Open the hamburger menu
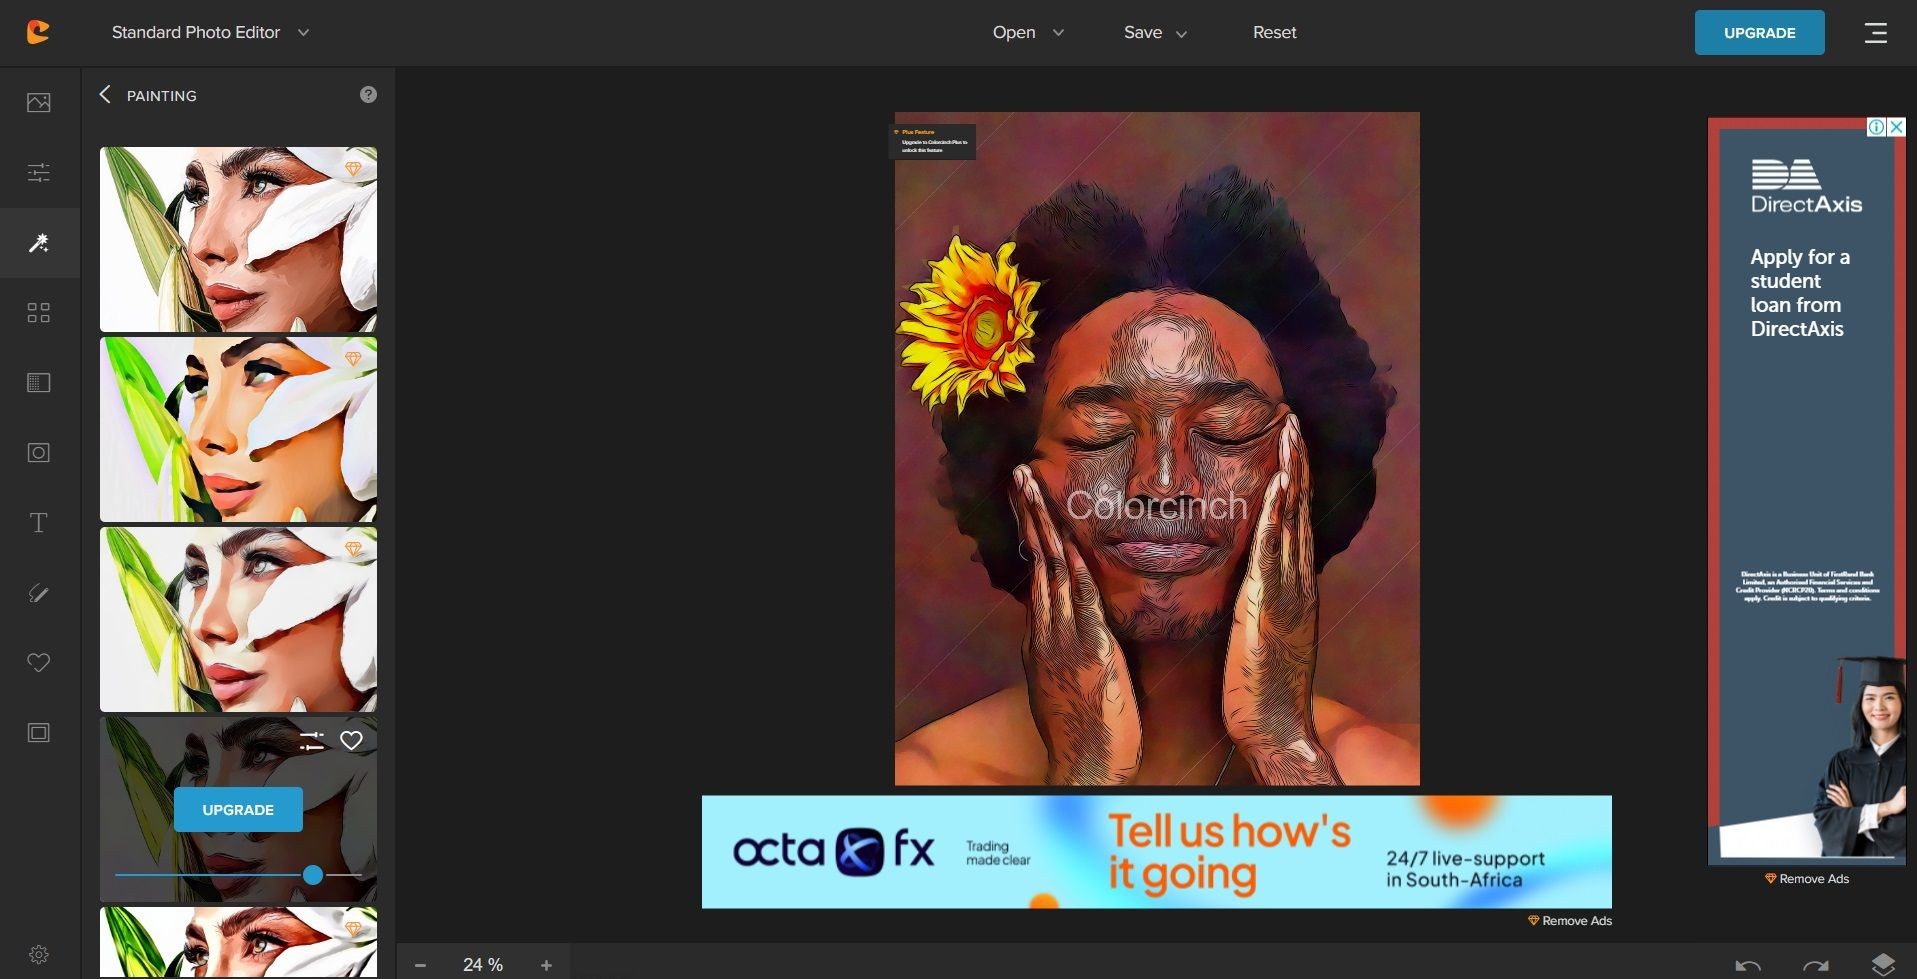This screenshot has height=979, width=1917. coord(1875,33)
